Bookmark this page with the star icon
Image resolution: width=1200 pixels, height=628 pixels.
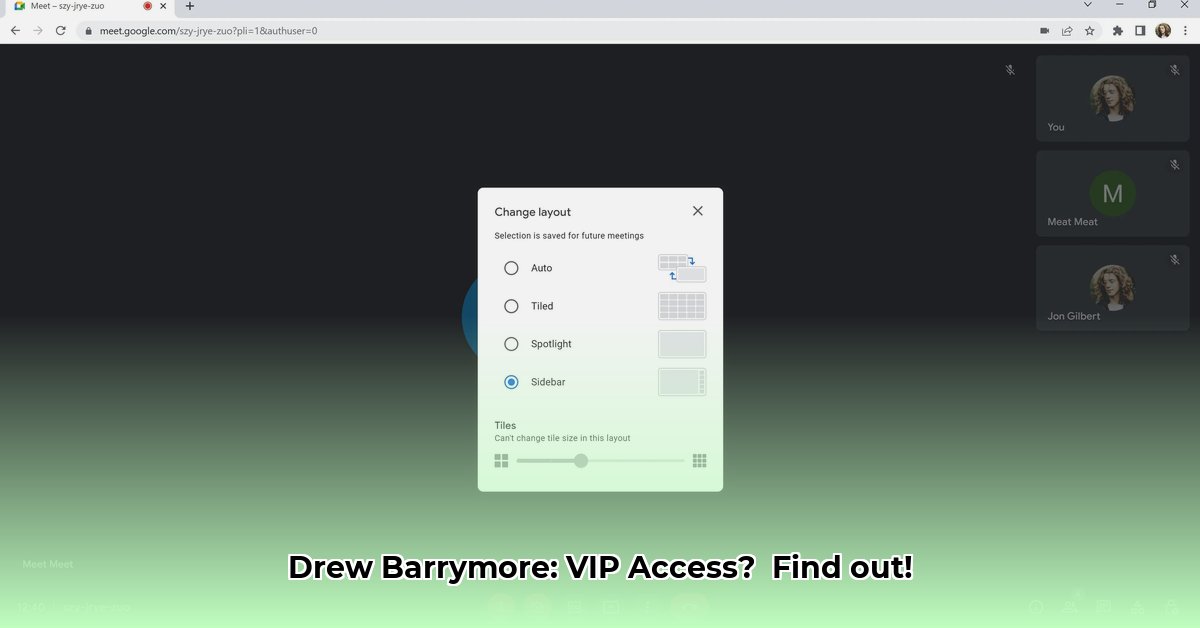pos(1090,31)
